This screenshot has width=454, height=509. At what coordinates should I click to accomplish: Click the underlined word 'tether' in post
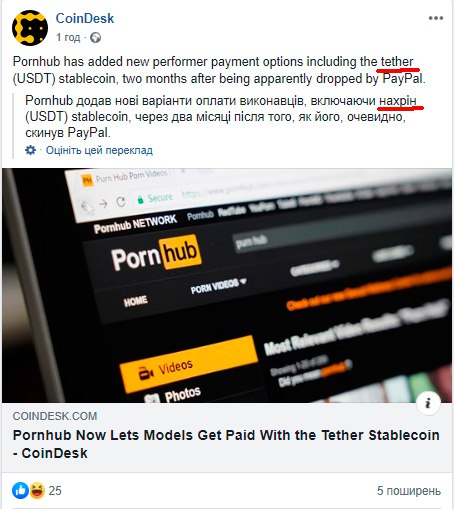397,62
